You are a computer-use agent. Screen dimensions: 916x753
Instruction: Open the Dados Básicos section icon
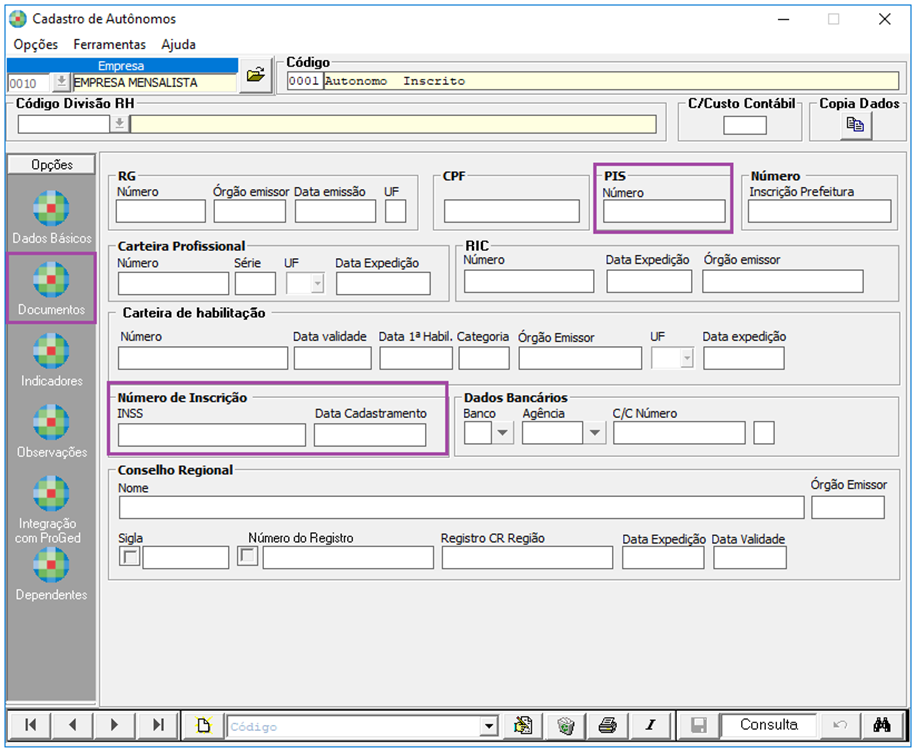tap(51, 209)
